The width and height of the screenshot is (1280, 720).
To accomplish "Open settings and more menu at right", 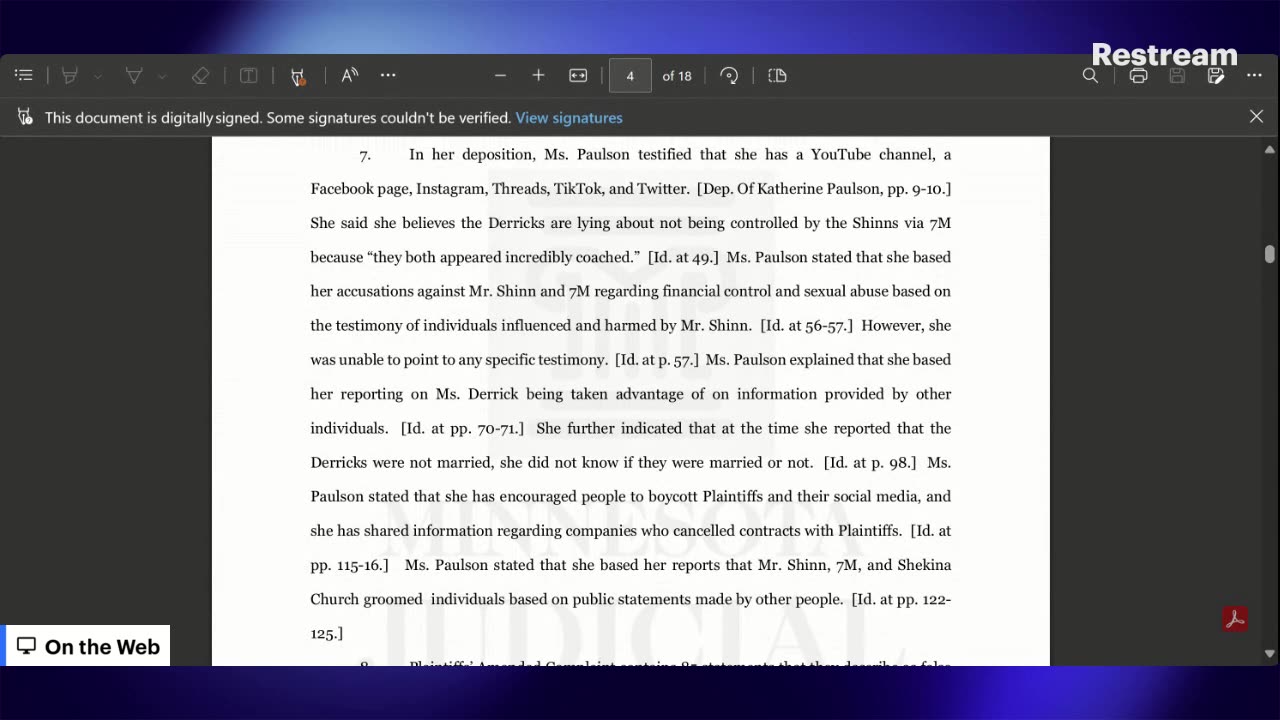I will click(1254, 75).
